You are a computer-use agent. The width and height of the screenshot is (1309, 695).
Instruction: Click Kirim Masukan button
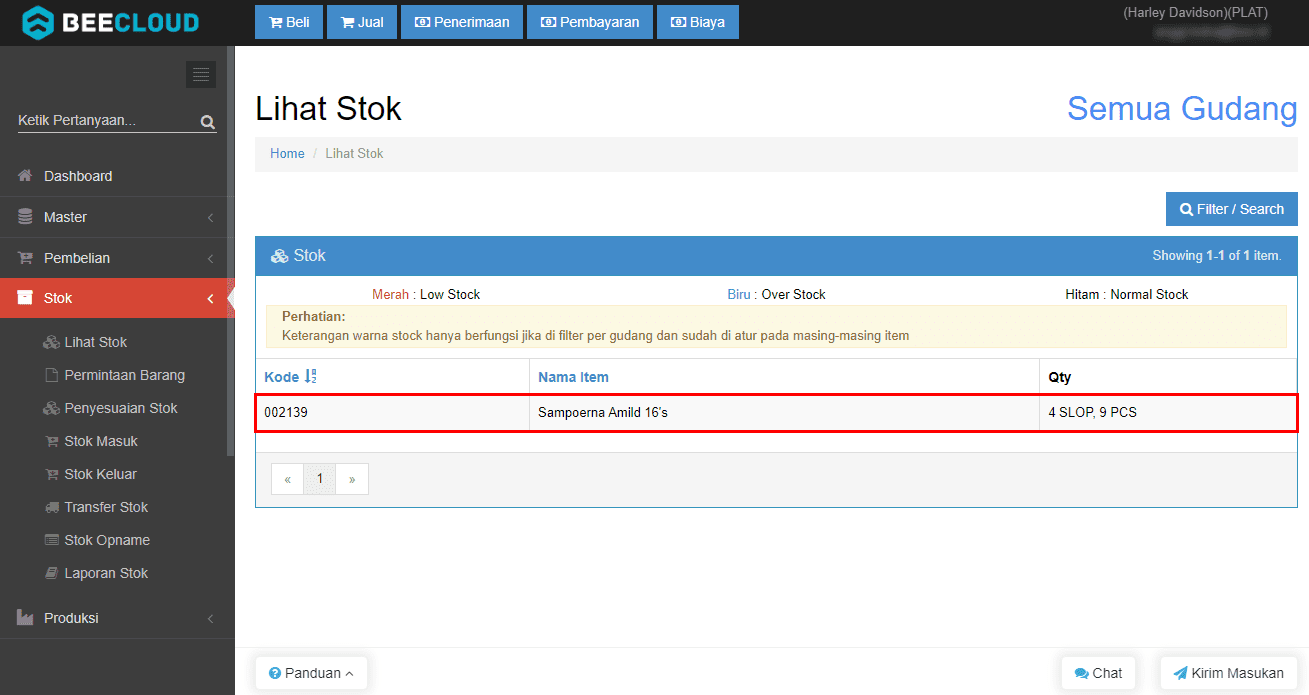pyautogui.click(x=1229, y=673)
